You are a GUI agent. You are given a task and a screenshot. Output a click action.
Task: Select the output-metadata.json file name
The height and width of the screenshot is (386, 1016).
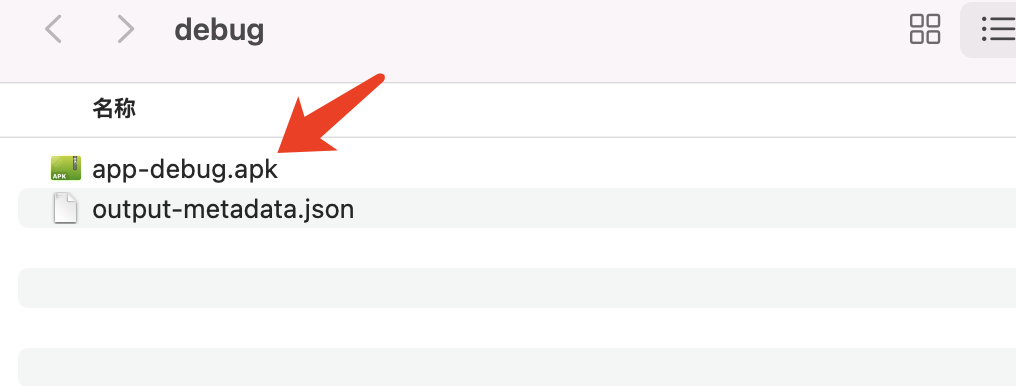[x=223, y=209]
